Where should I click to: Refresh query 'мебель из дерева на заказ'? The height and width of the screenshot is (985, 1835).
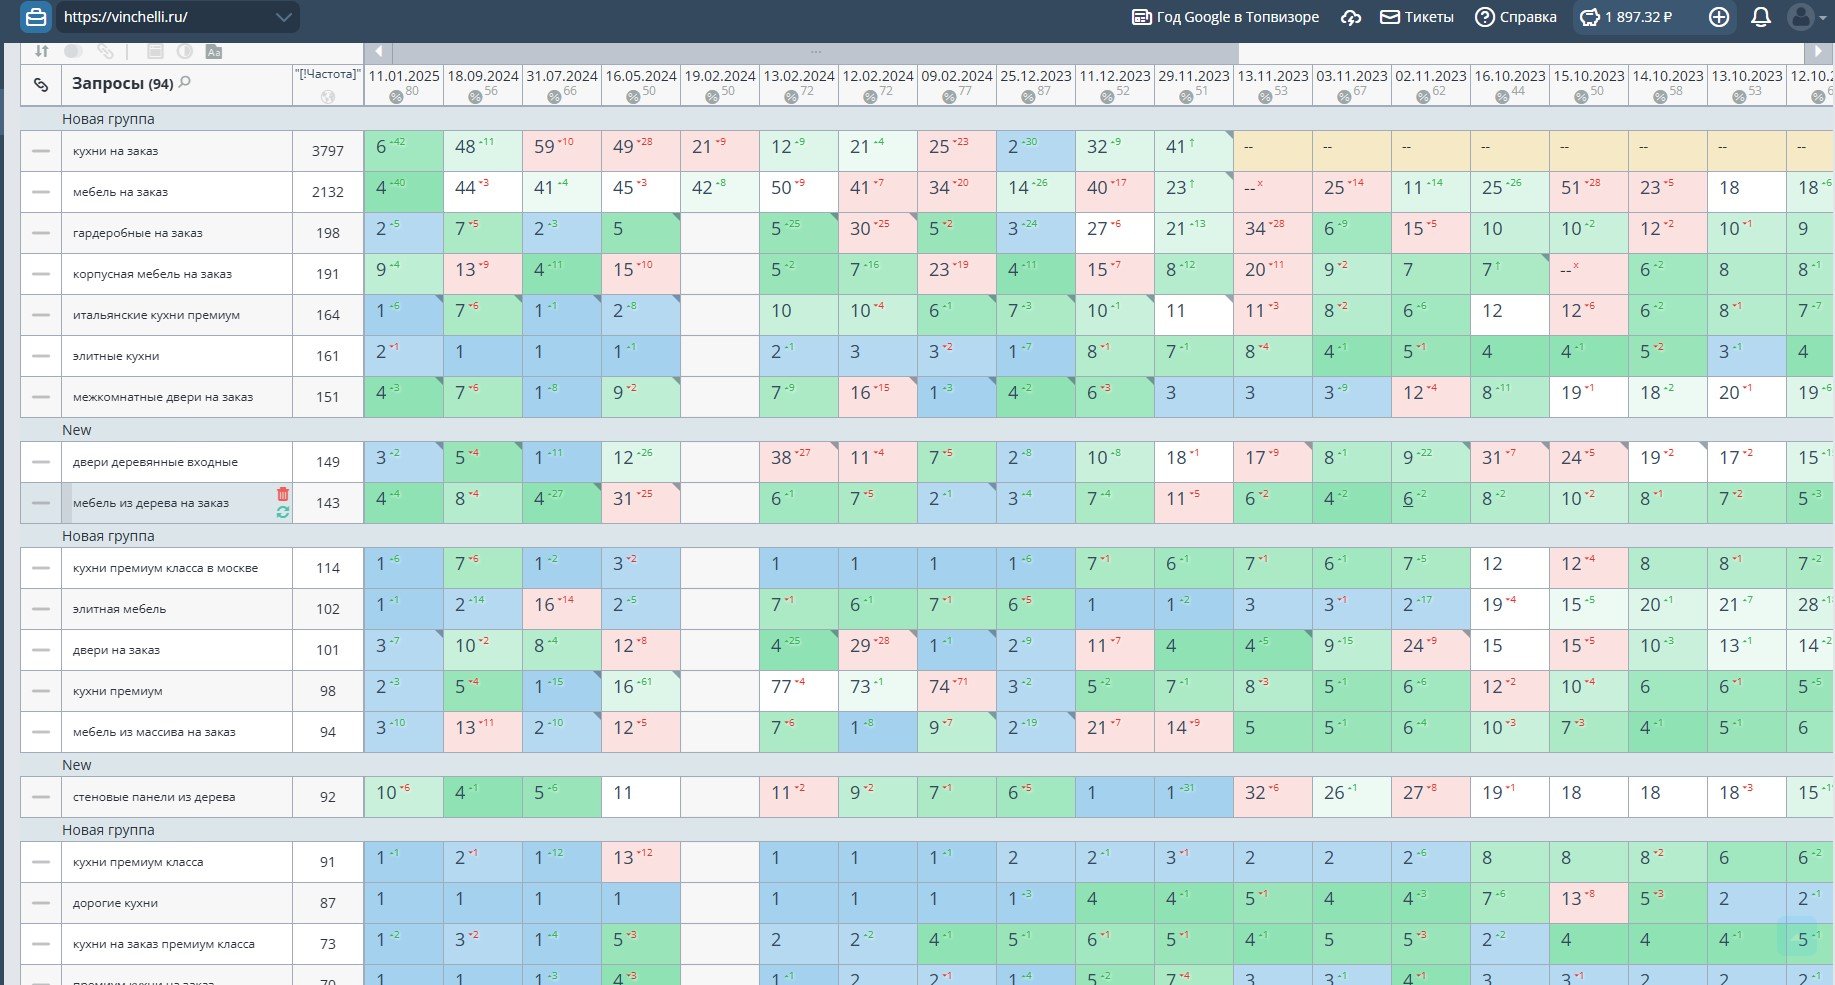[x=283, y=512]
